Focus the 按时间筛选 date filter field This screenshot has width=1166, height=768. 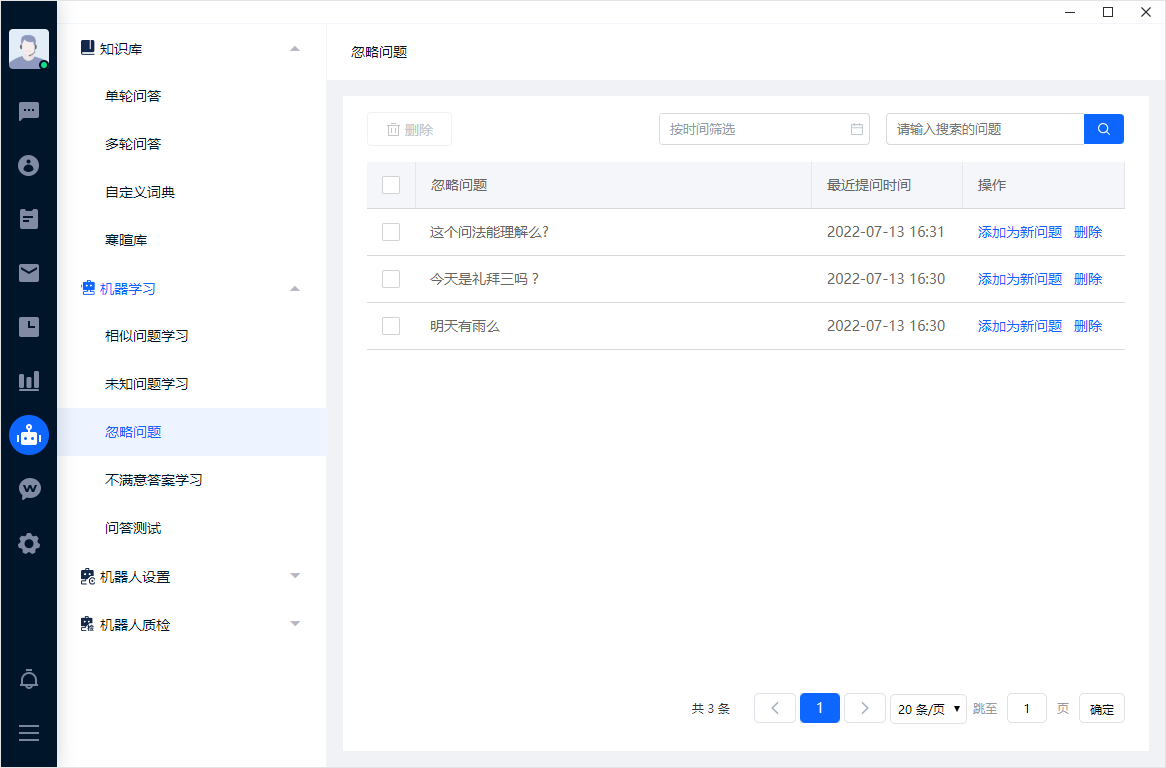click(764, 129)
